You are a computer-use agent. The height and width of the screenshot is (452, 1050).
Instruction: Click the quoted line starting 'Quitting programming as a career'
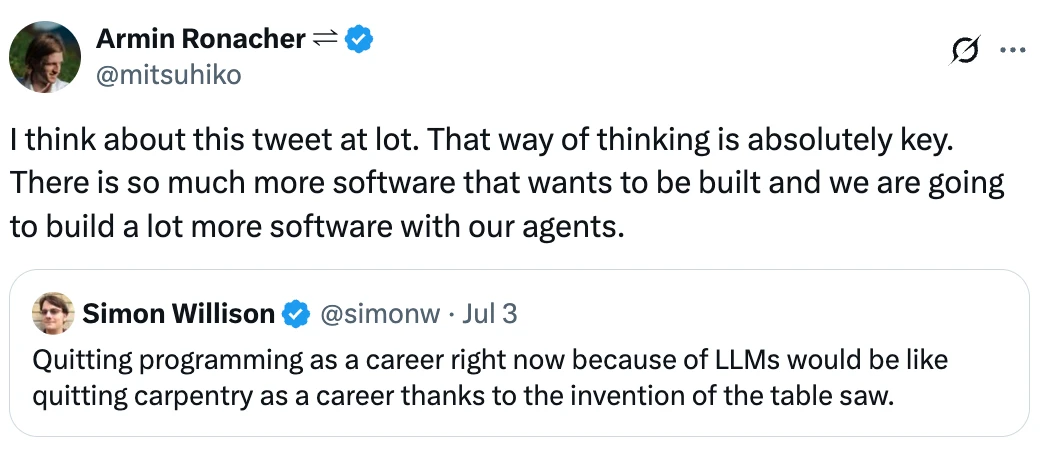coord(490,357)
